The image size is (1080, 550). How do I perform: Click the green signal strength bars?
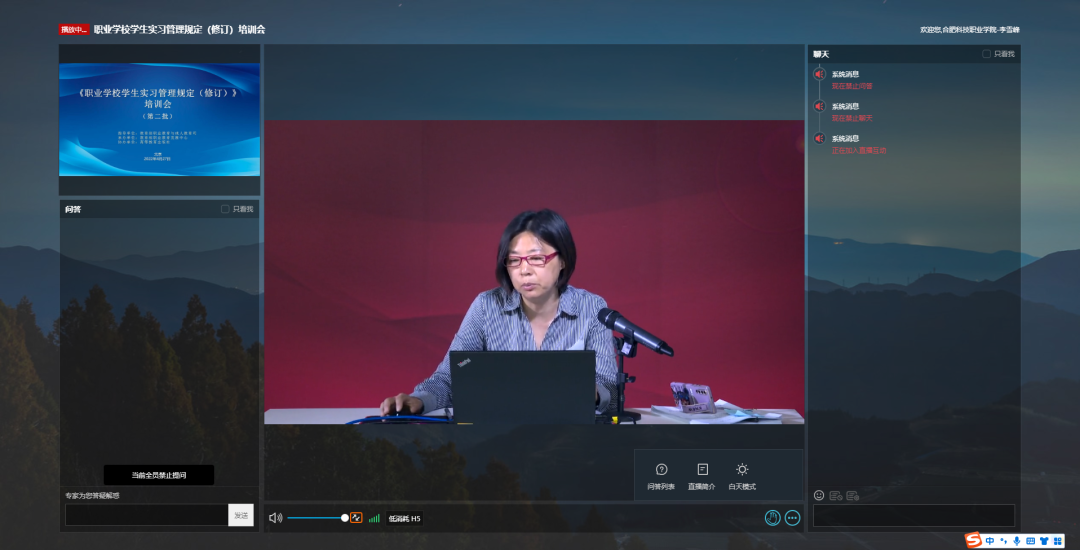pos(374,518)
